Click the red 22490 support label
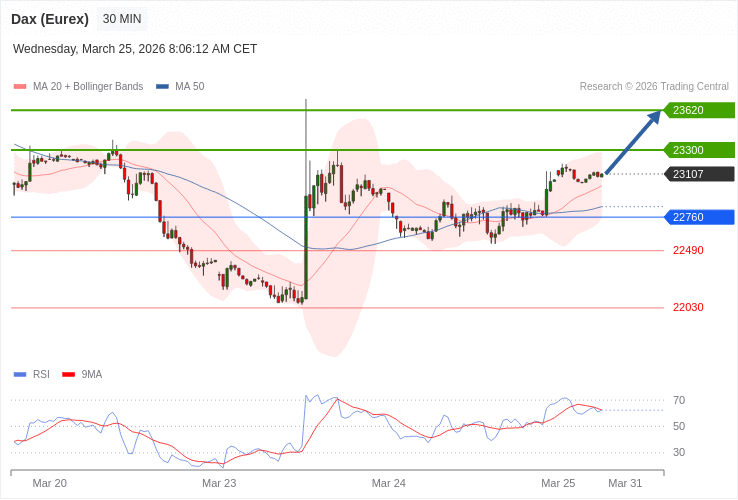Viewport: 738px width, 500px height. pyautogui.click(x=688, y=250)
